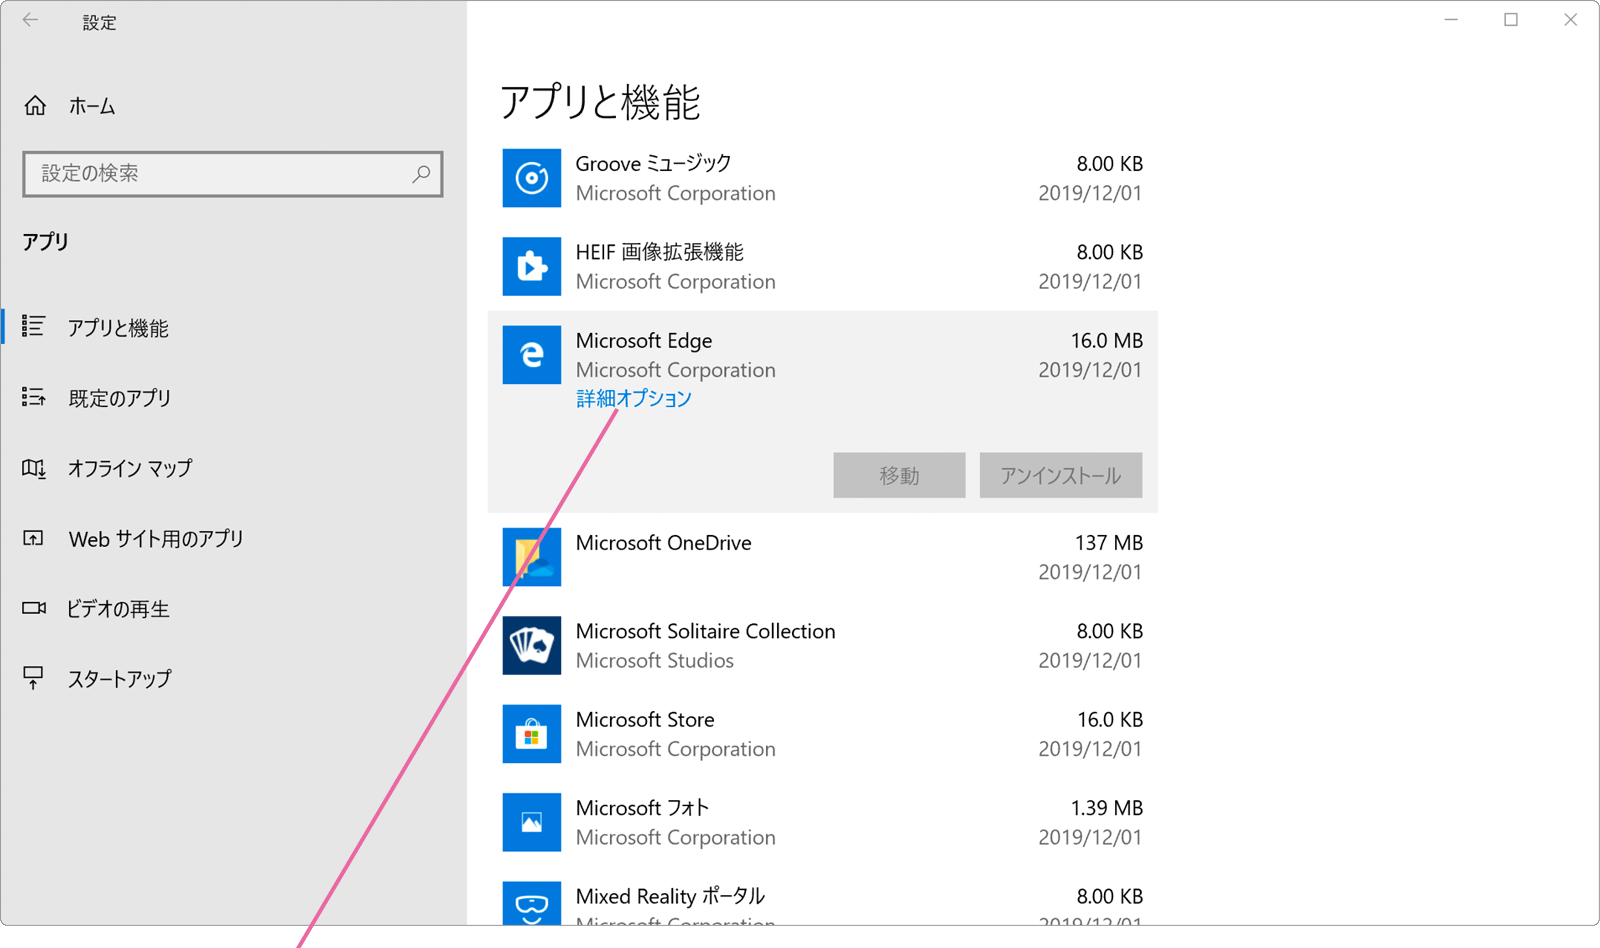Click the HEIF 画像拡張機能 app icon
The width and height of the screenshot is (1600, 948).
[531, 266]
